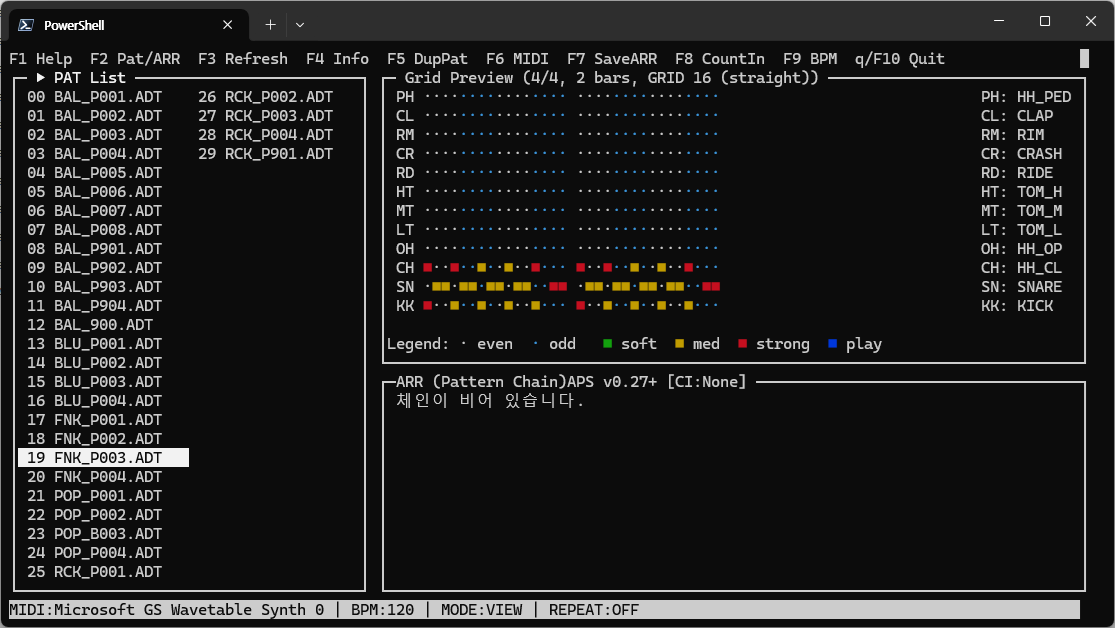The height and width of the screenshot is (628, 1115).
Task: Toggle F2 Pat/ARR view mode
Action: point(135,59)
